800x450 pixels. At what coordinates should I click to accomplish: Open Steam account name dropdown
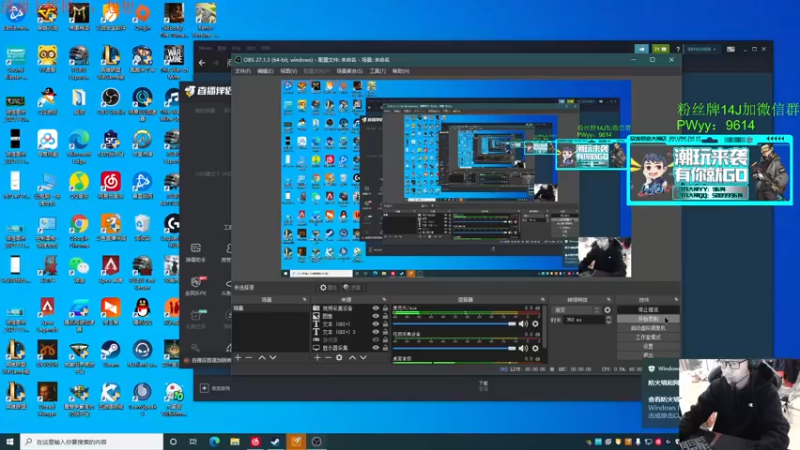(x=702, y=49)
